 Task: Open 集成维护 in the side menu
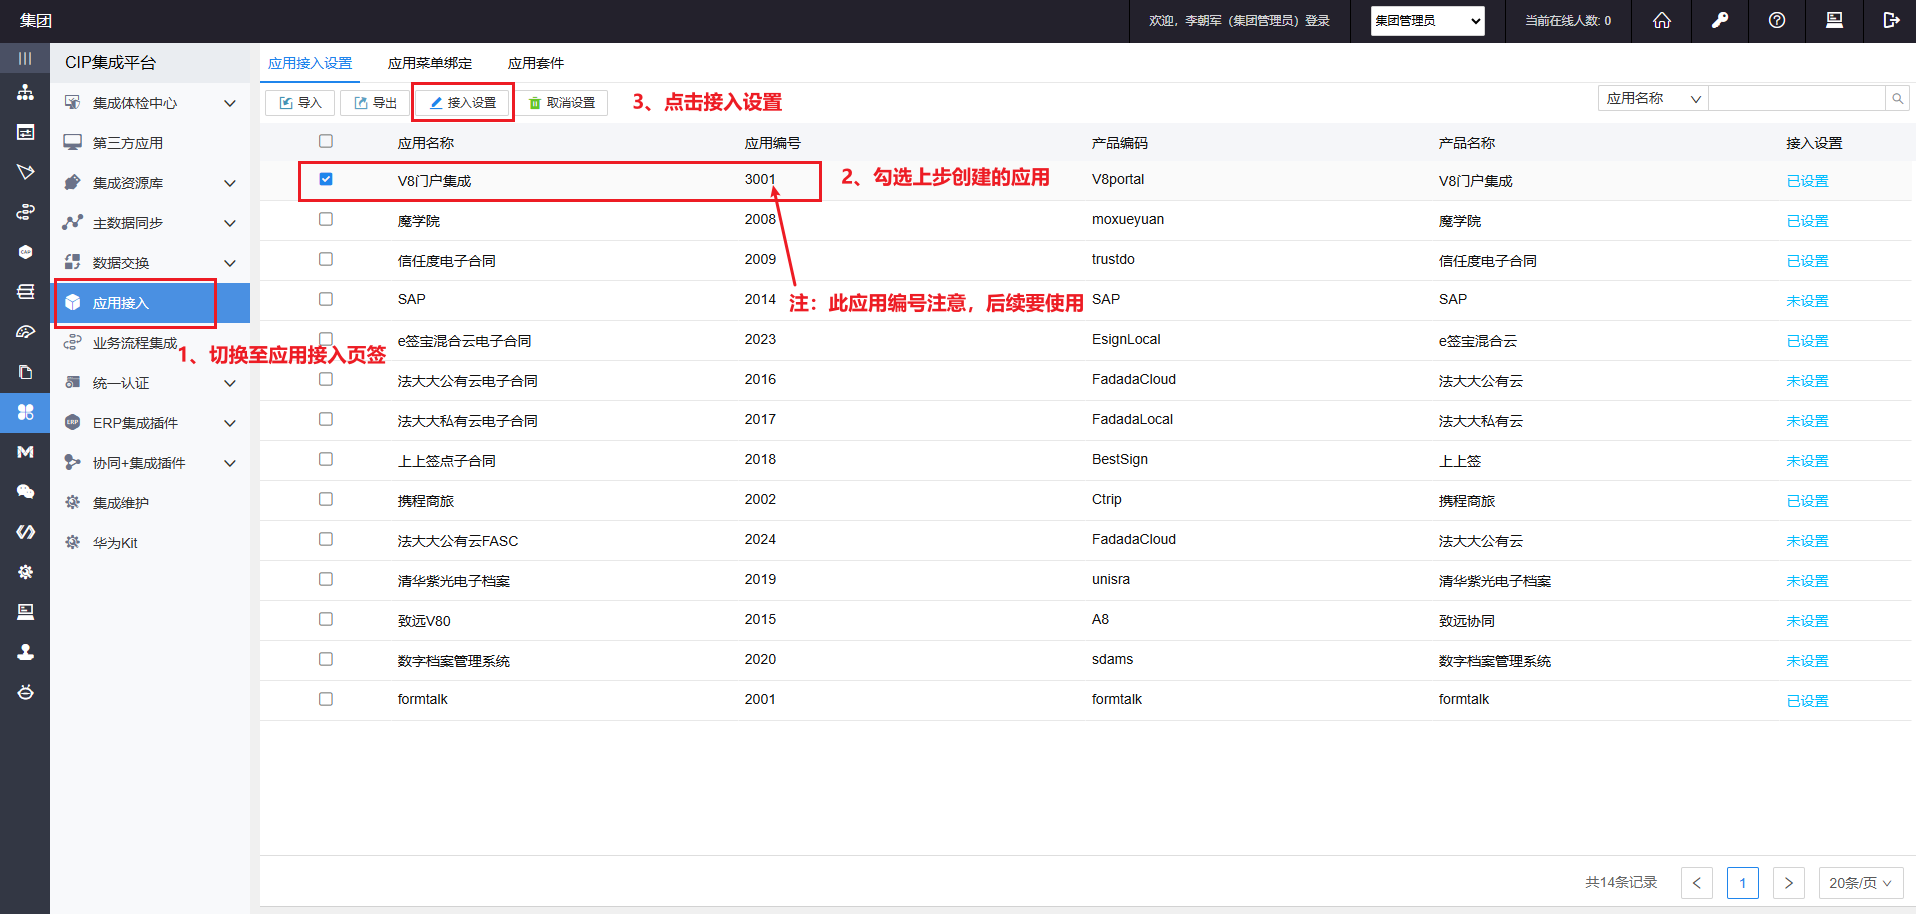click(150, 503)
